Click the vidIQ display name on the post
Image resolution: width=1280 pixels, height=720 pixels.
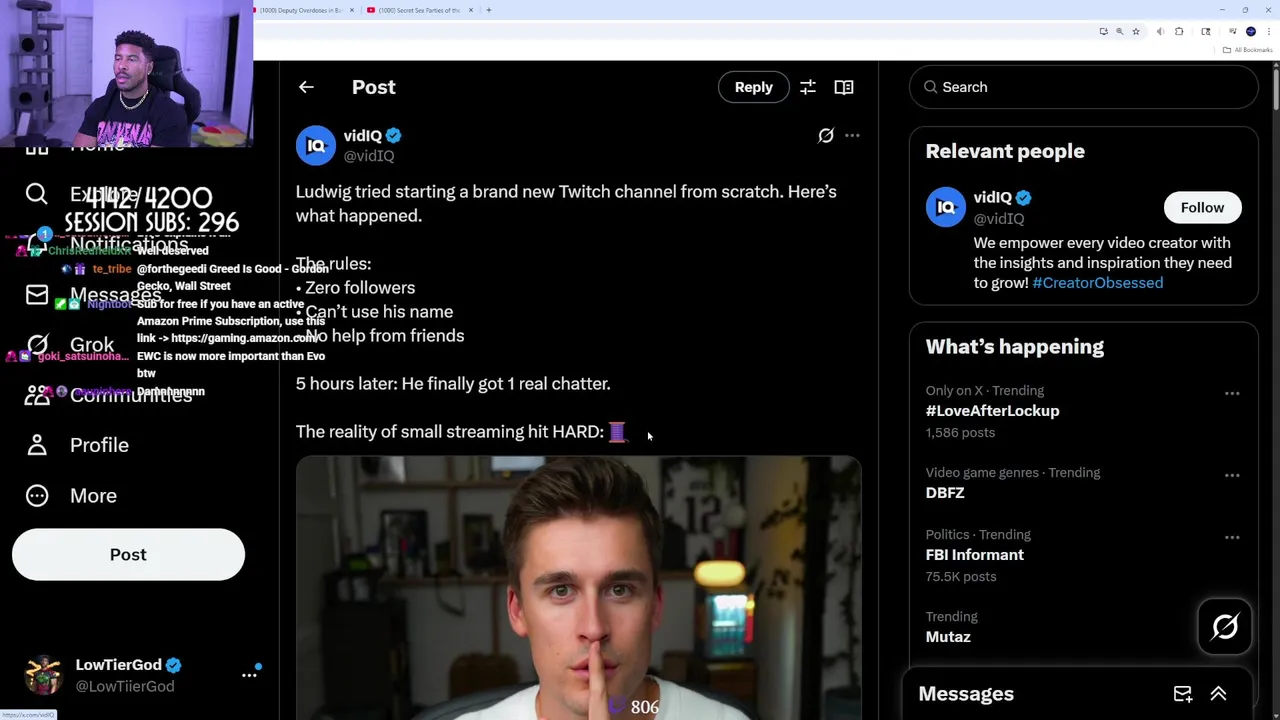tap(362, 136)
